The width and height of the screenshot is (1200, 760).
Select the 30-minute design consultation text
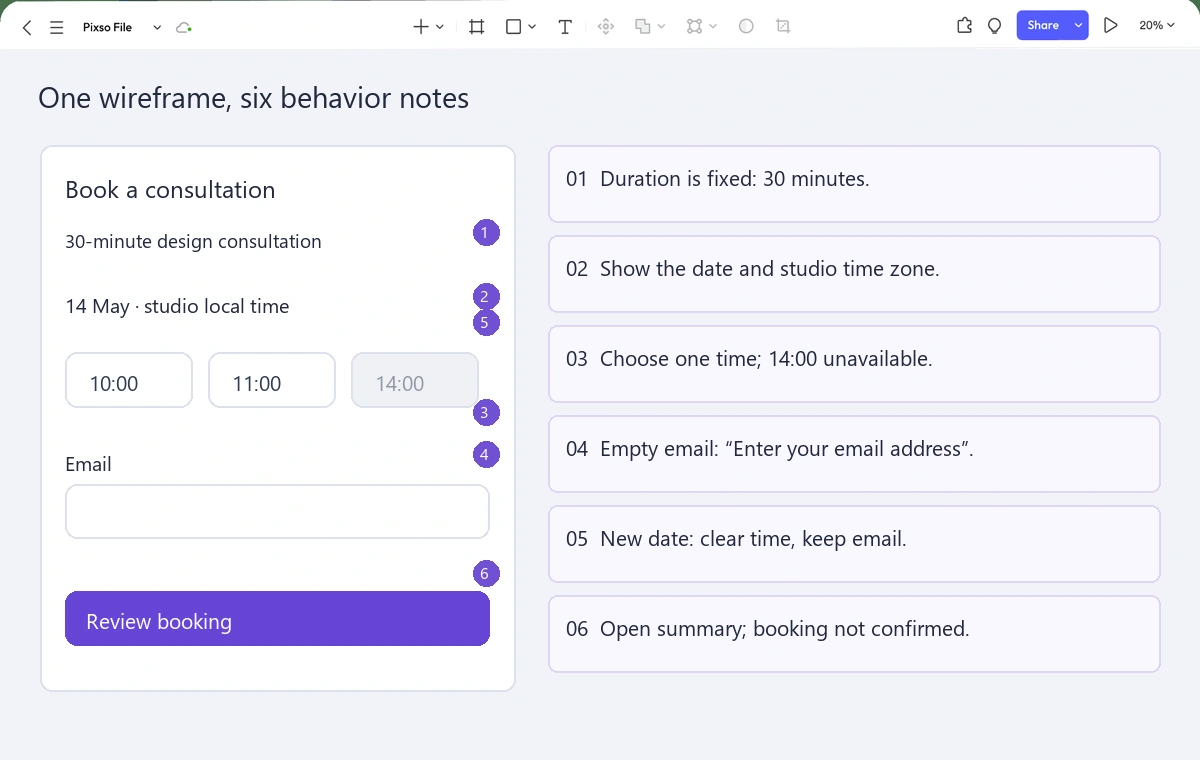point(193,242)
